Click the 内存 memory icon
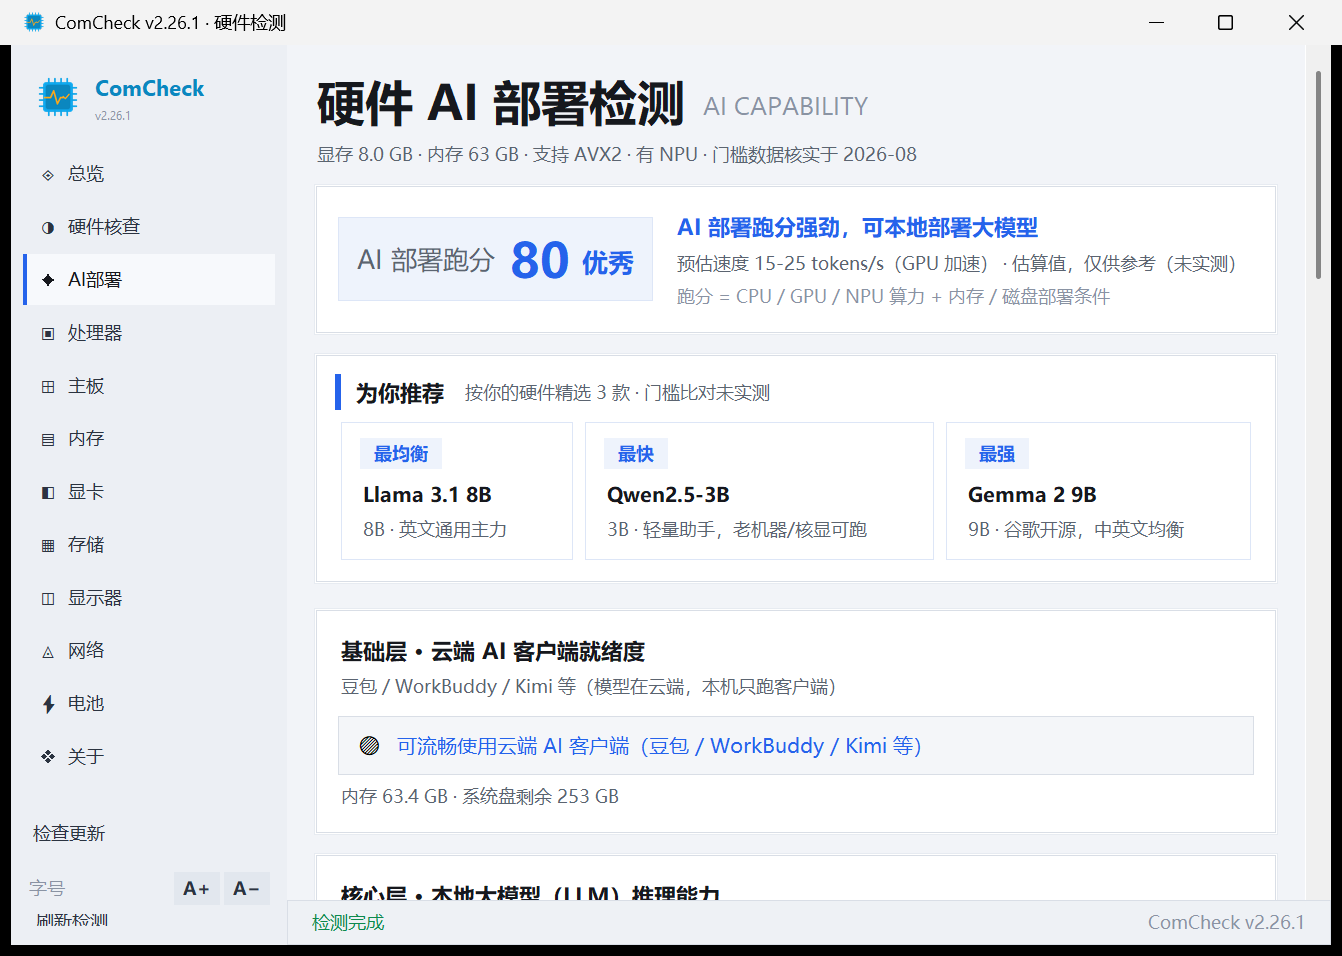 point(48,440)
